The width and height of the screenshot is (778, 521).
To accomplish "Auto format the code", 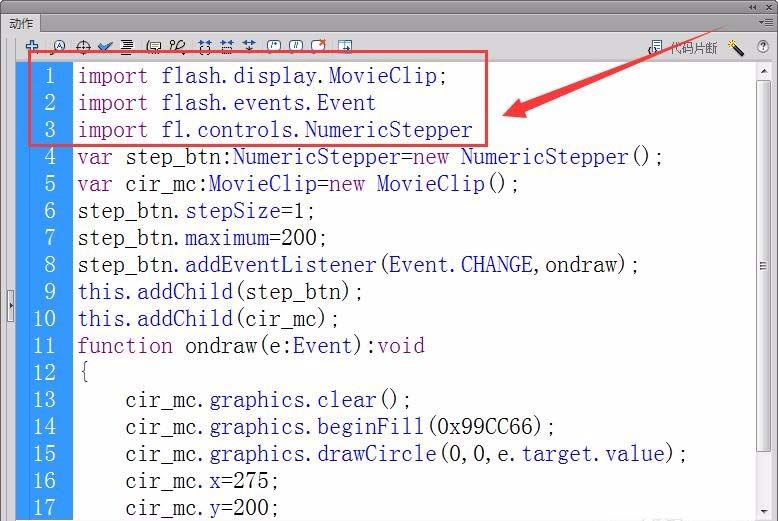I will tap(127, 47).
